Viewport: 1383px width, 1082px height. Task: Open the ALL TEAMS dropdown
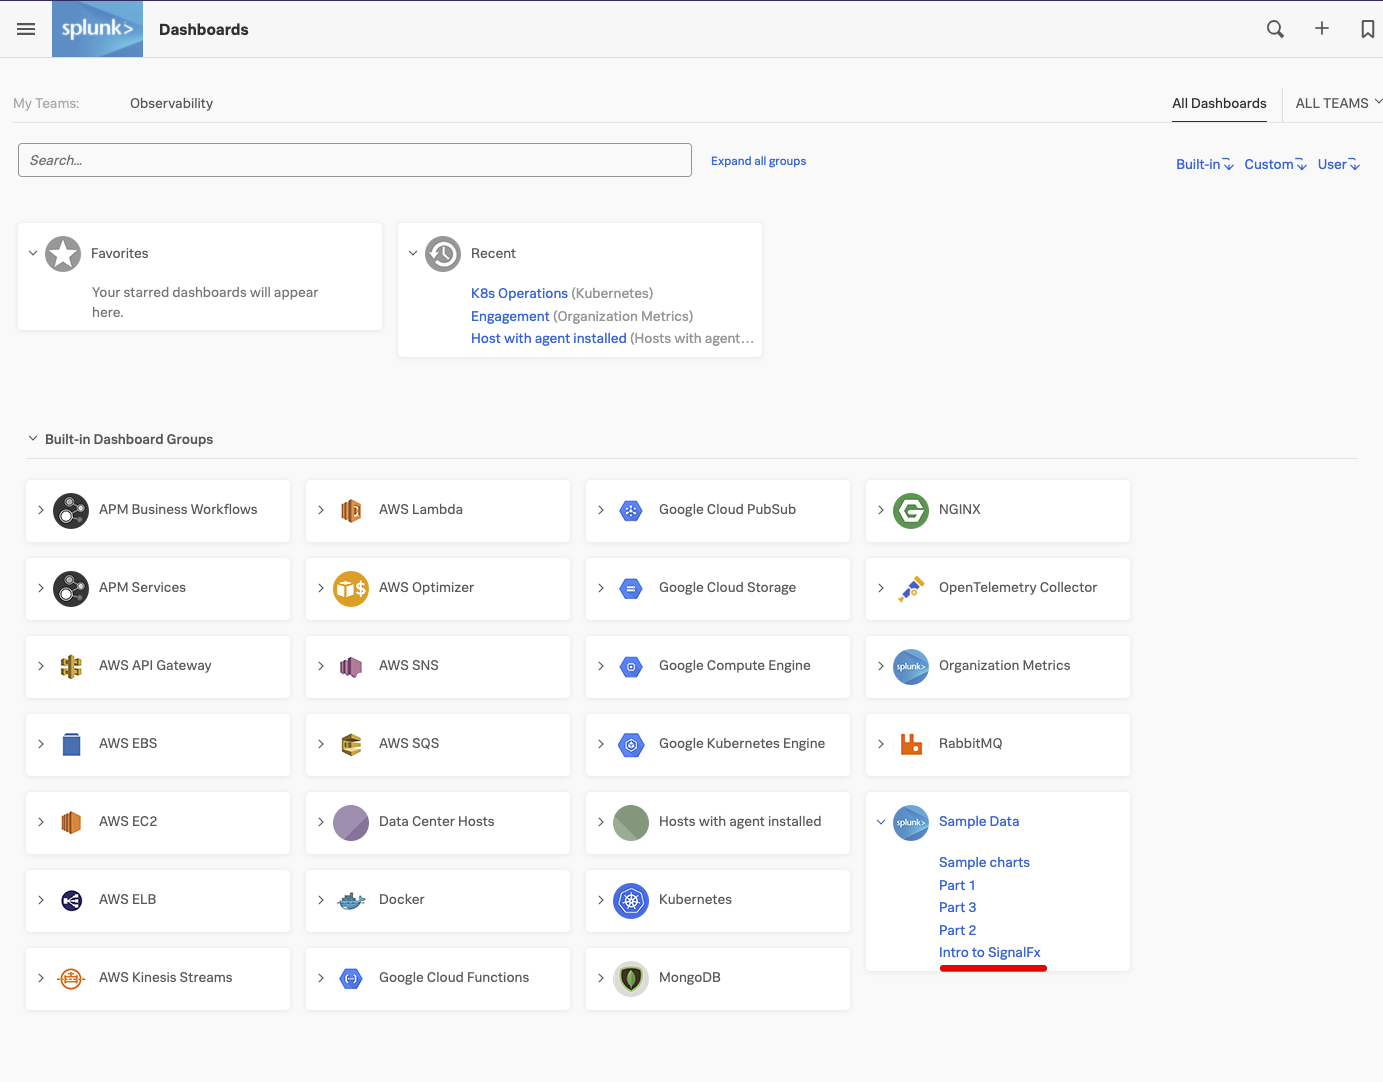[x=1339, y=103]
